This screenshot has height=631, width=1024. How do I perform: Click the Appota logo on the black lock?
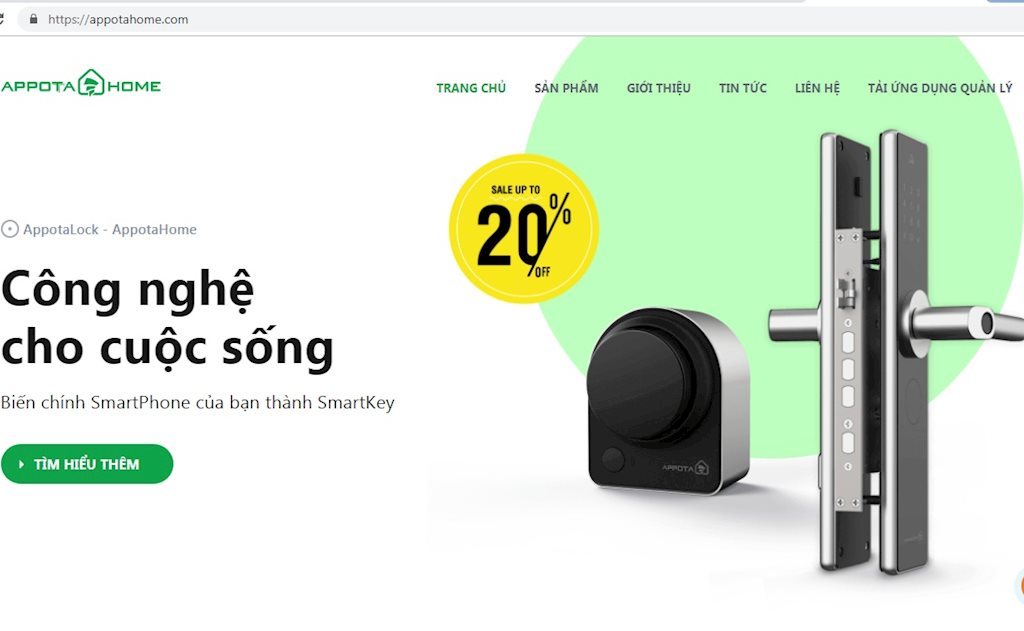(x=685, y=468)
